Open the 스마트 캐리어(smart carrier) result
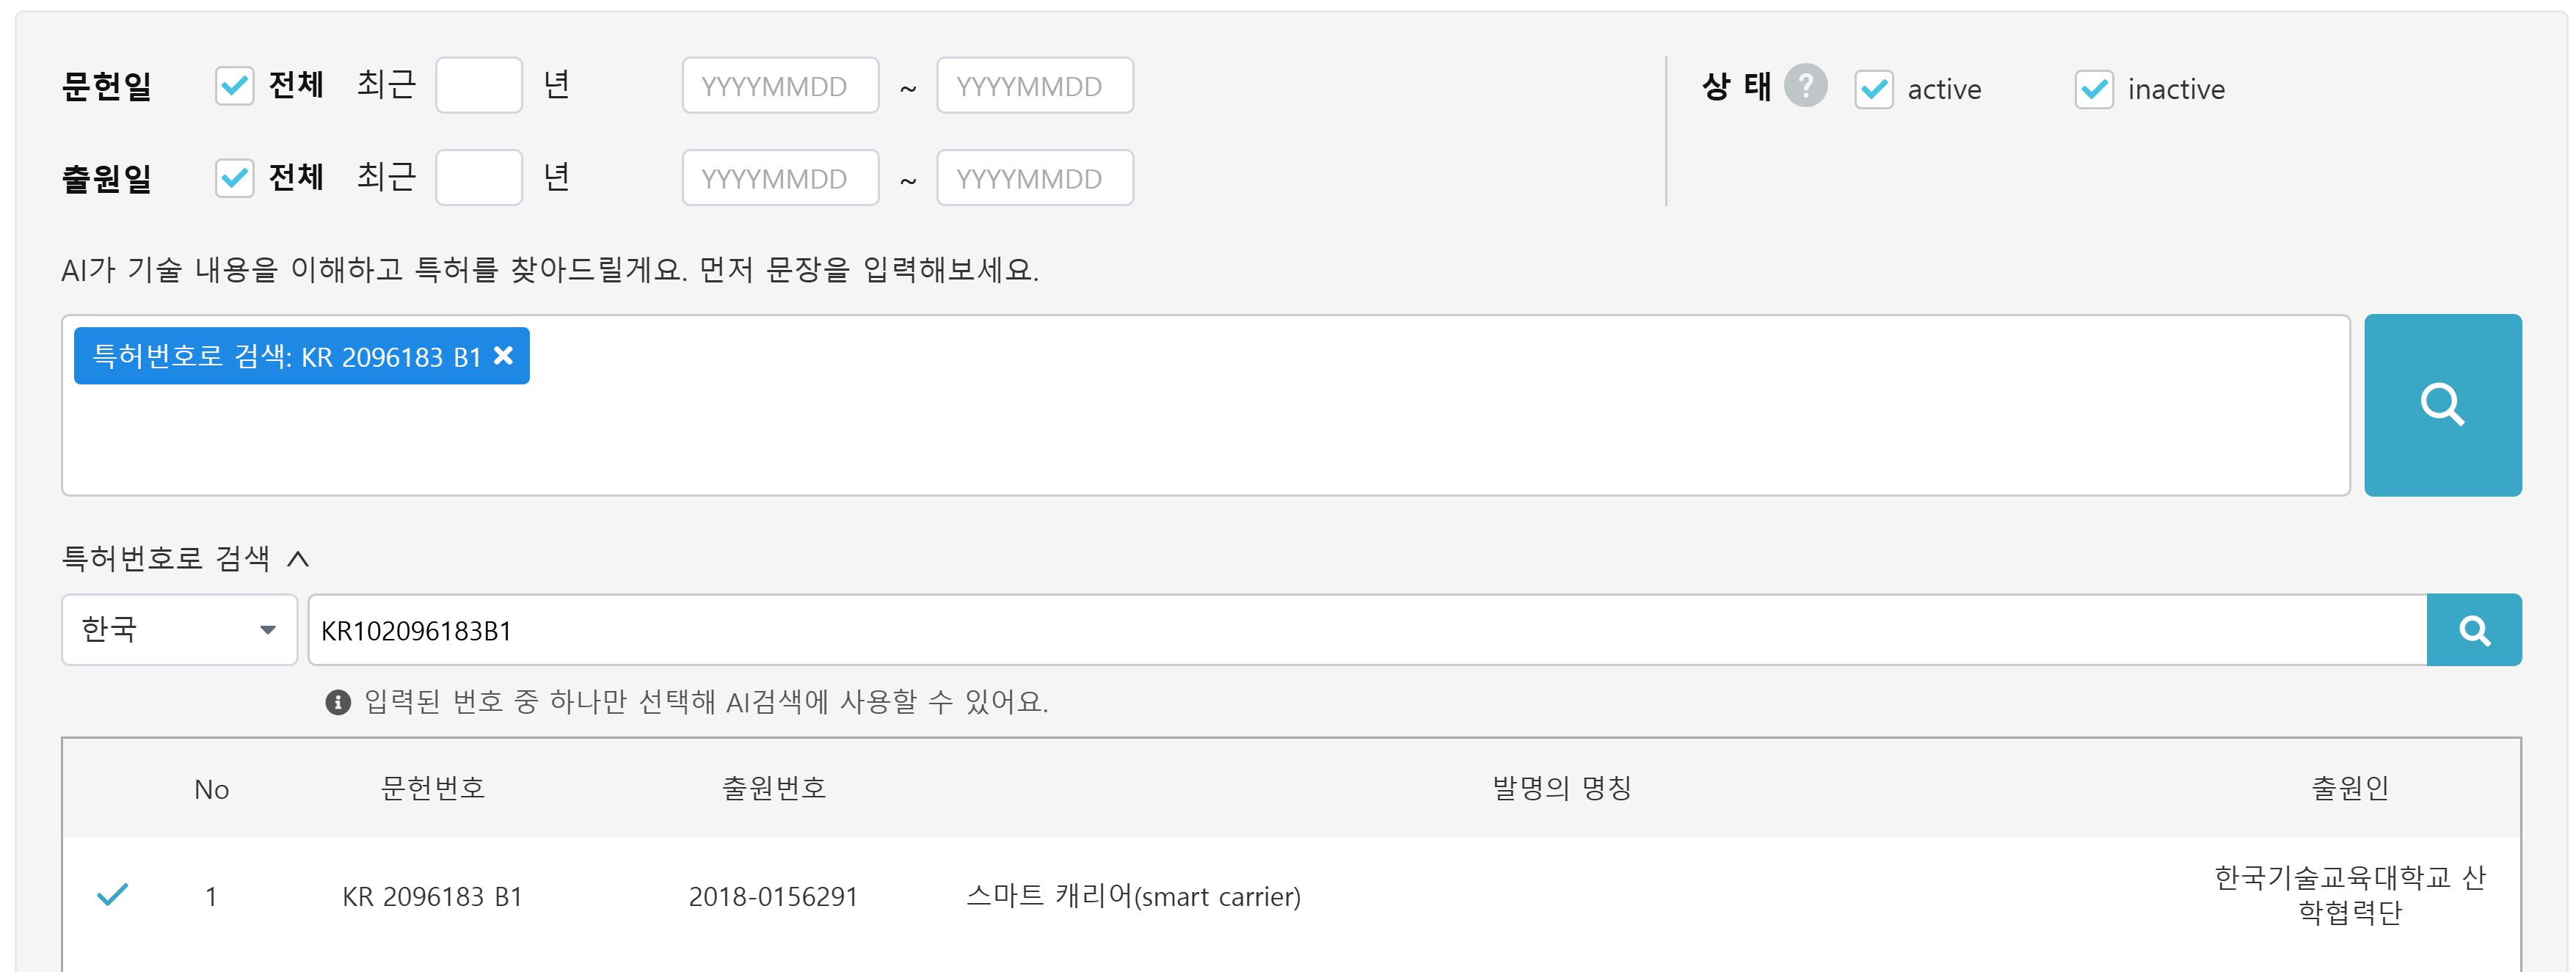 click(x=1133, y=896)
